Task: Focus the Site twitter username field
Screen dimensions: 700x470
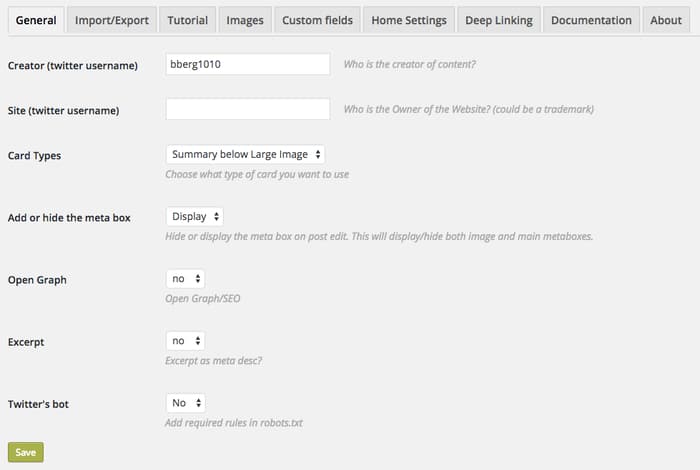Action: coord(247,109)
